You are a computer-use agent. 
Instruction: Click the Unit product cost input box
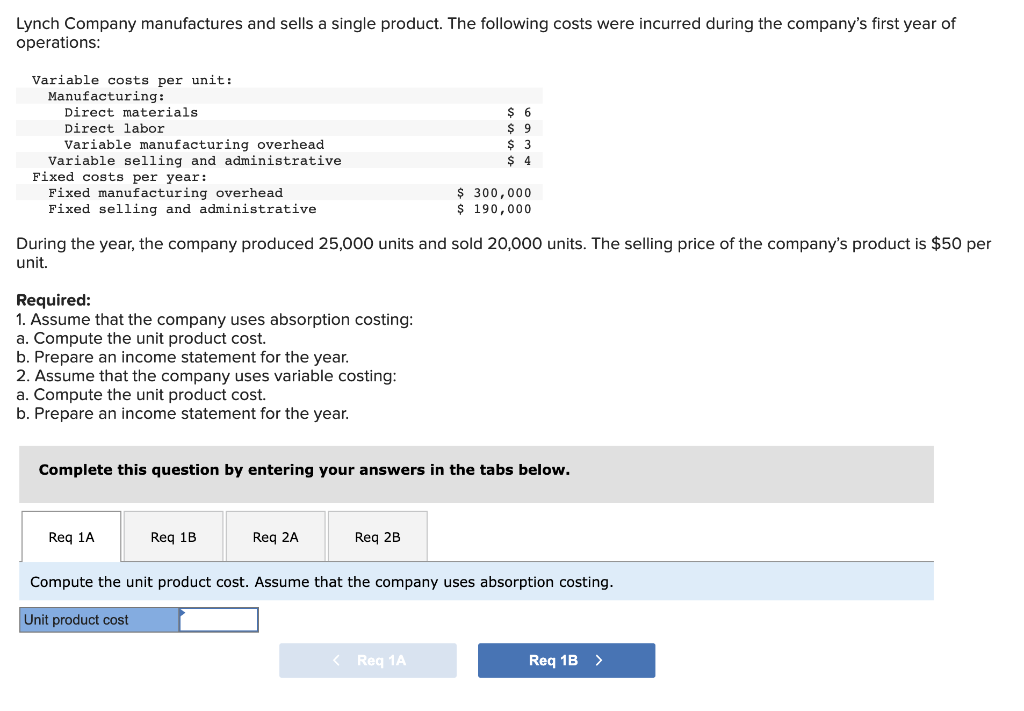click(x=219, y=620)
